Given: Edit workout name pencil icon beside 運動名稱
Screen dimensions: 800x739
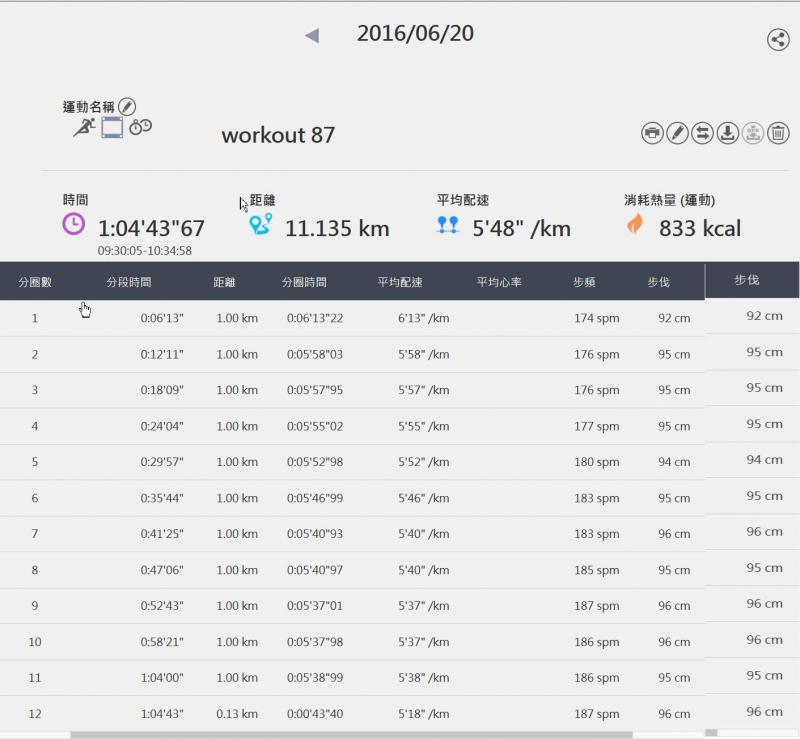Looking at the screenshot, I should coord(127,107).
